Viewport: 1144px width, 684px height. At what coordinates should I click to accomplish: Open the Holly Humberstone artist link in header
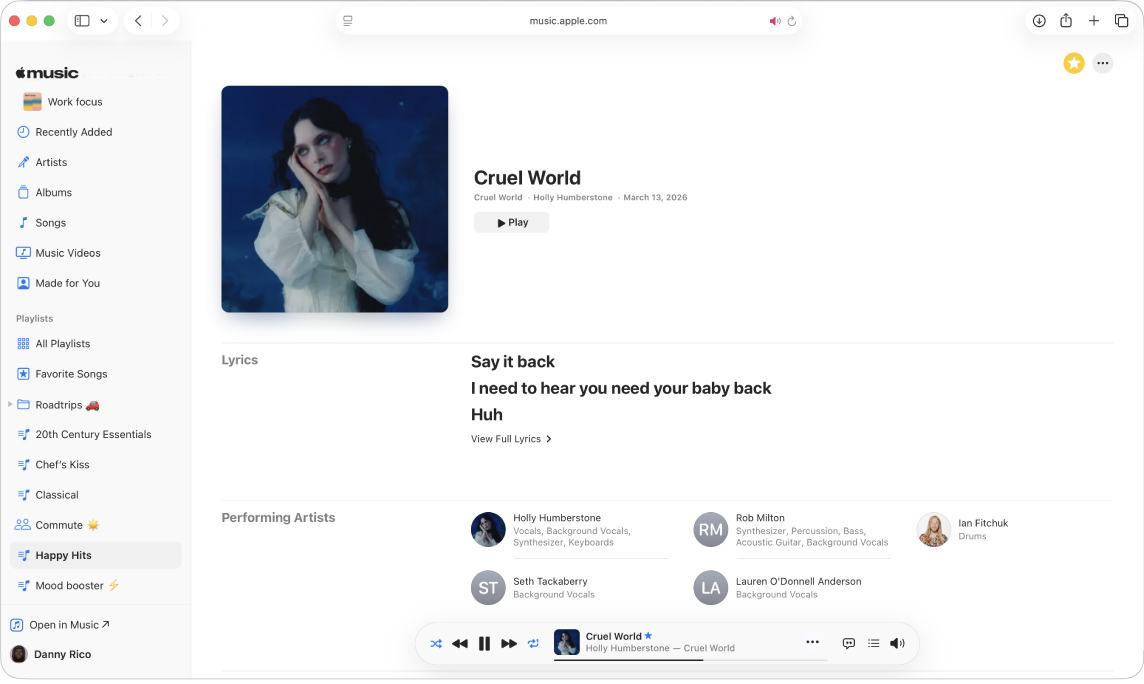tap(573, 198)
